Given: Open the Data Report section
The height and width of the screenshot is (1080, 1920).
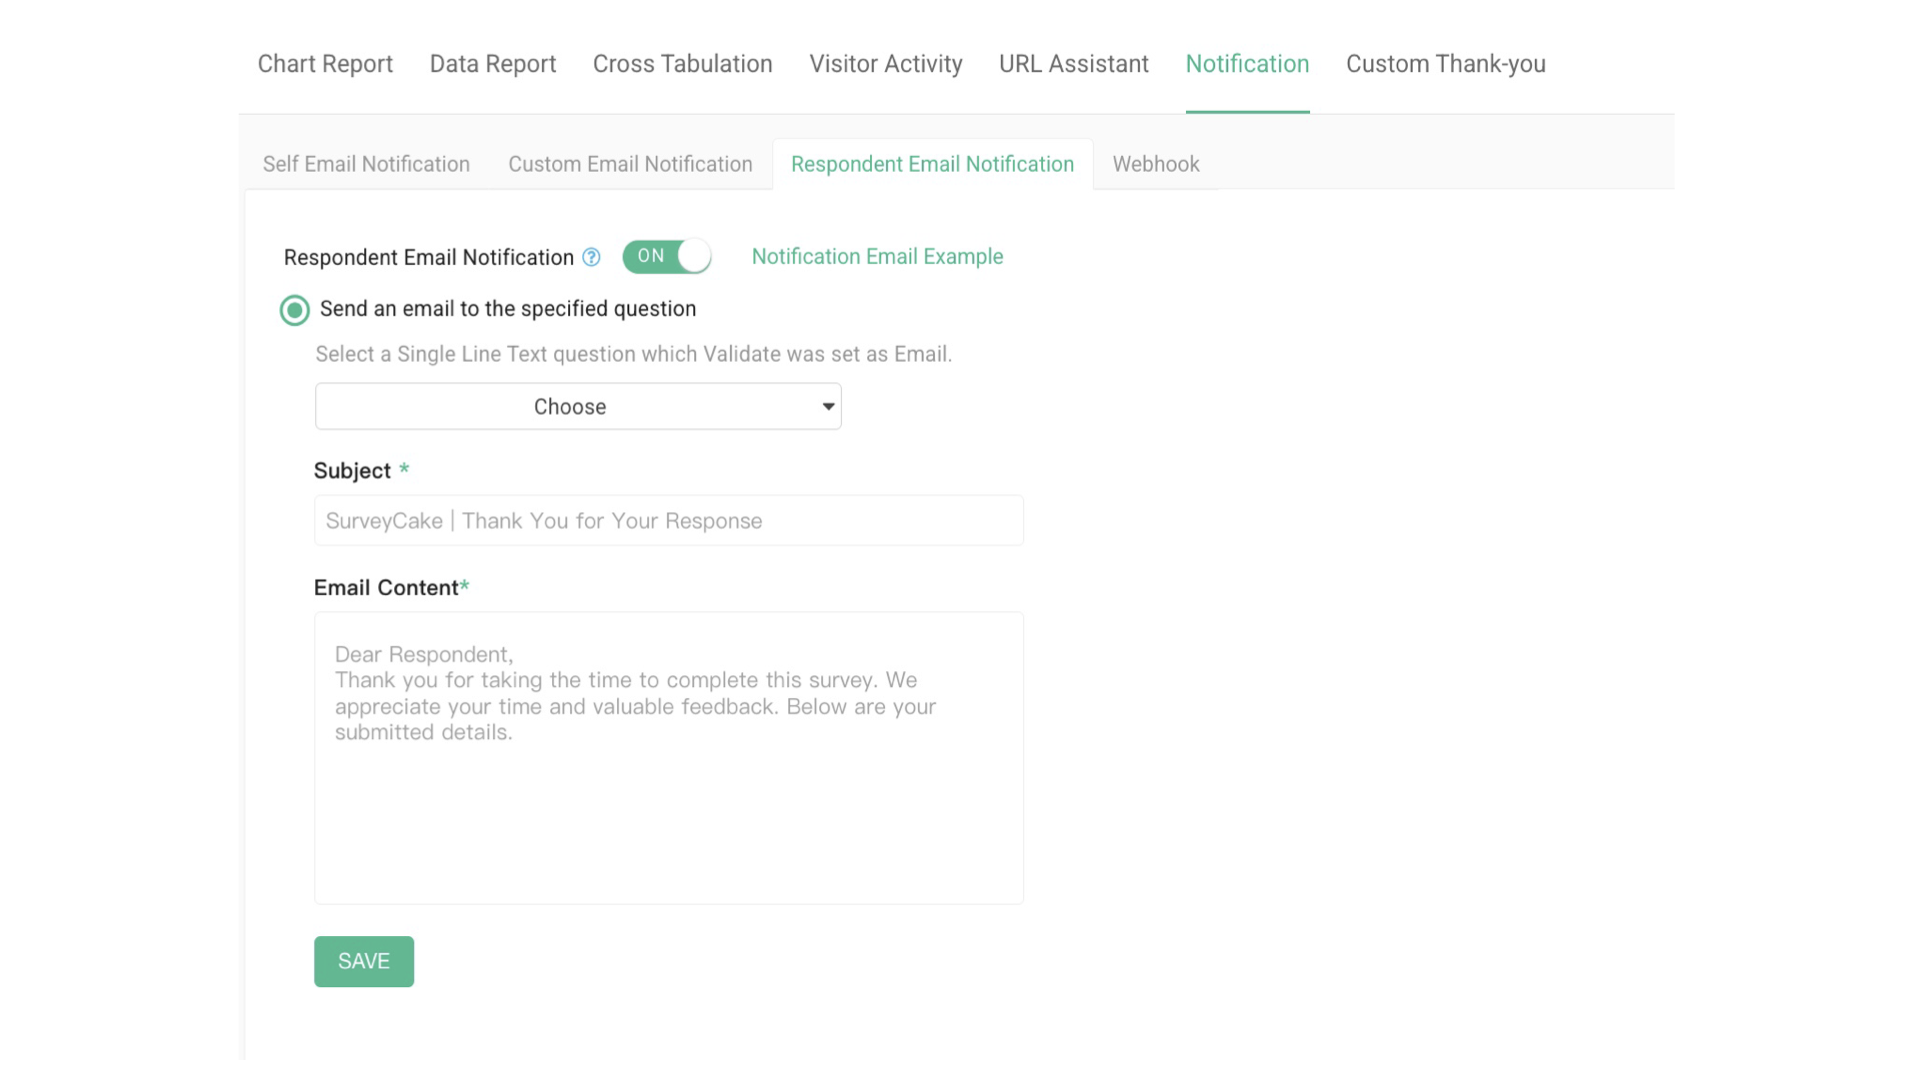Looking at the screenshot, I should [493, 63].
